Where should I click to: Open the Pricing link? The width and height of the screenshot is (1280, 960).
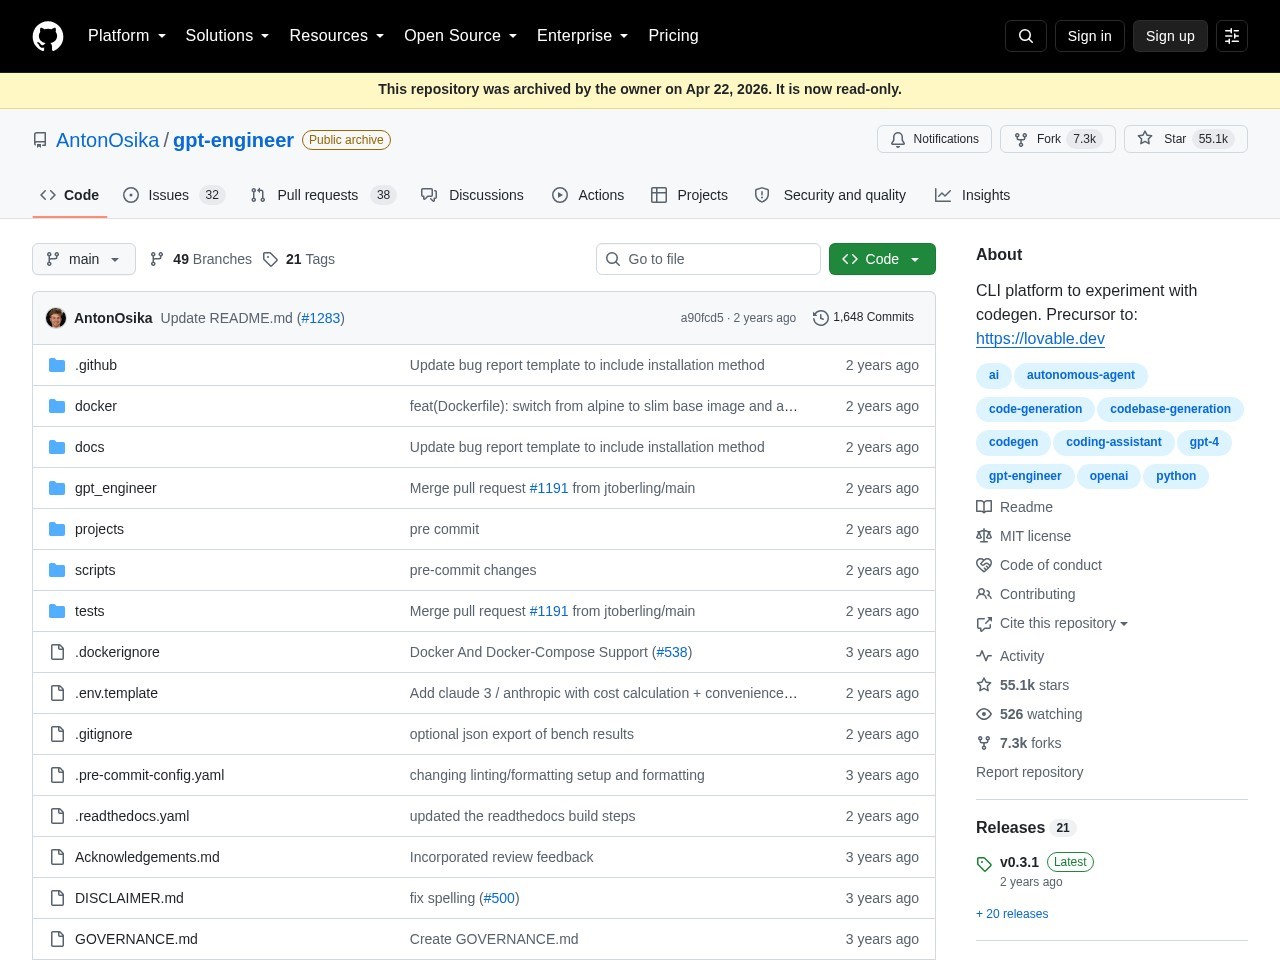673,36
